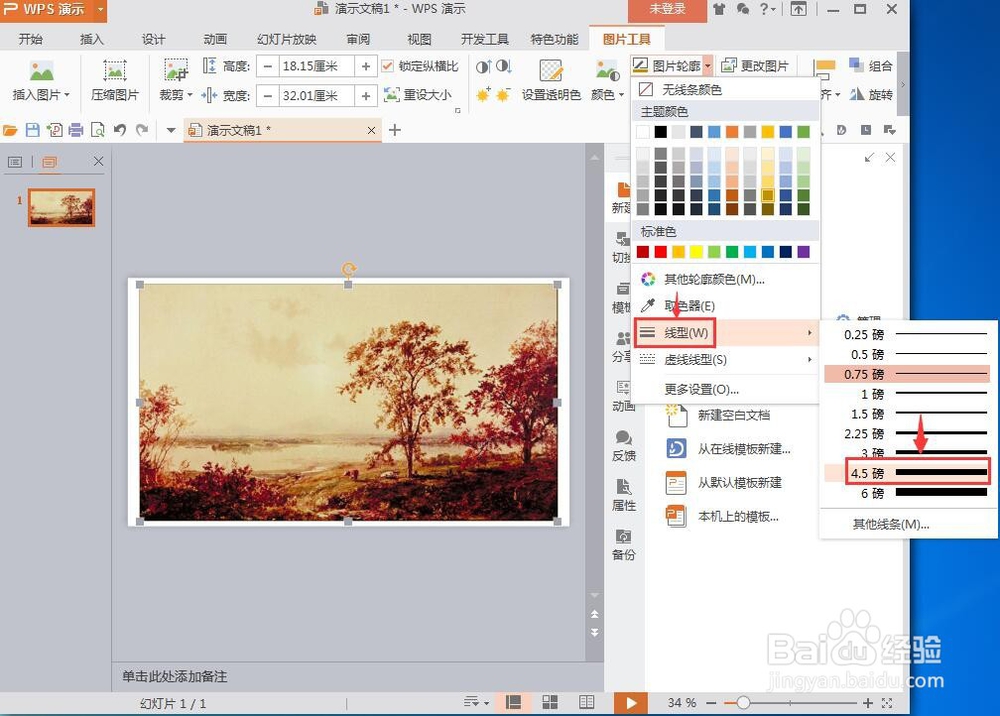Increase width with the plus stepper

(366, 96)
